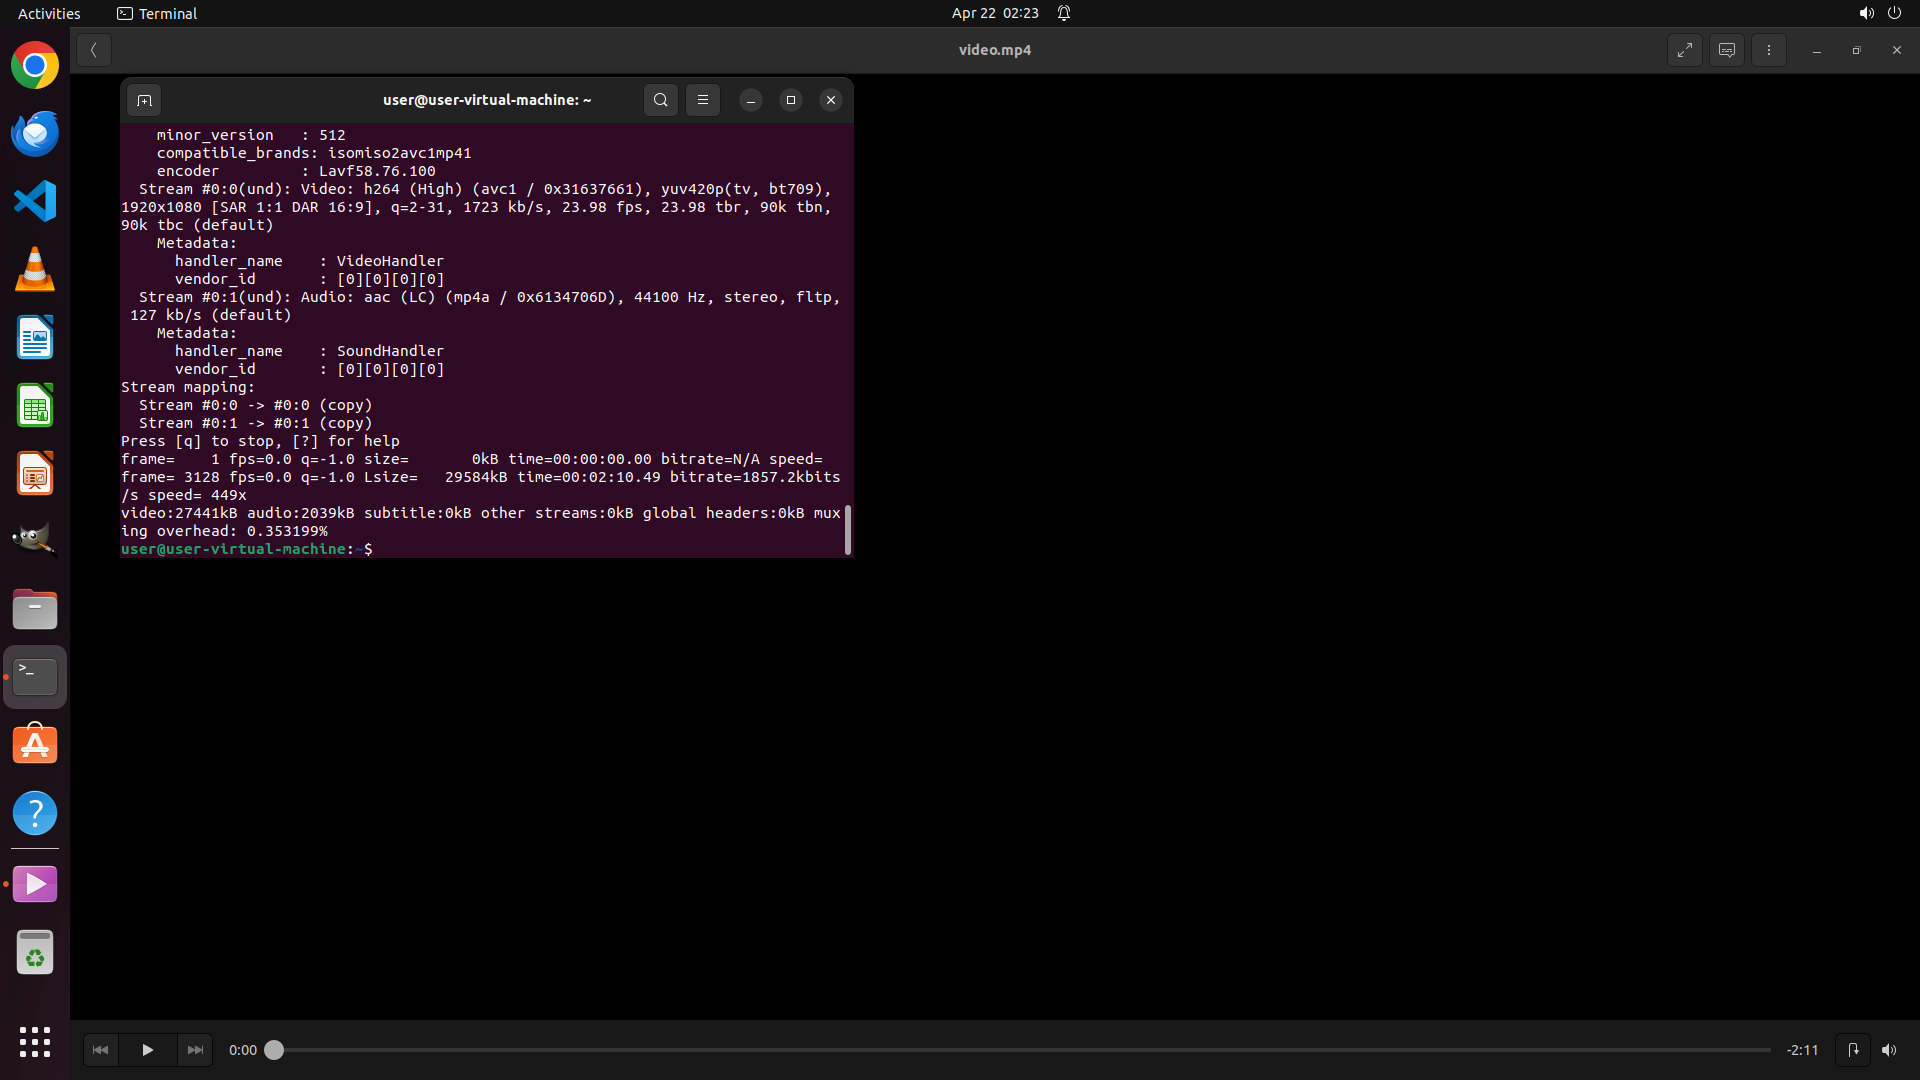Screen dimensions: 1920x1080
Task: Launch Google Chrome from the dock
Action: (x=35, y=66)
